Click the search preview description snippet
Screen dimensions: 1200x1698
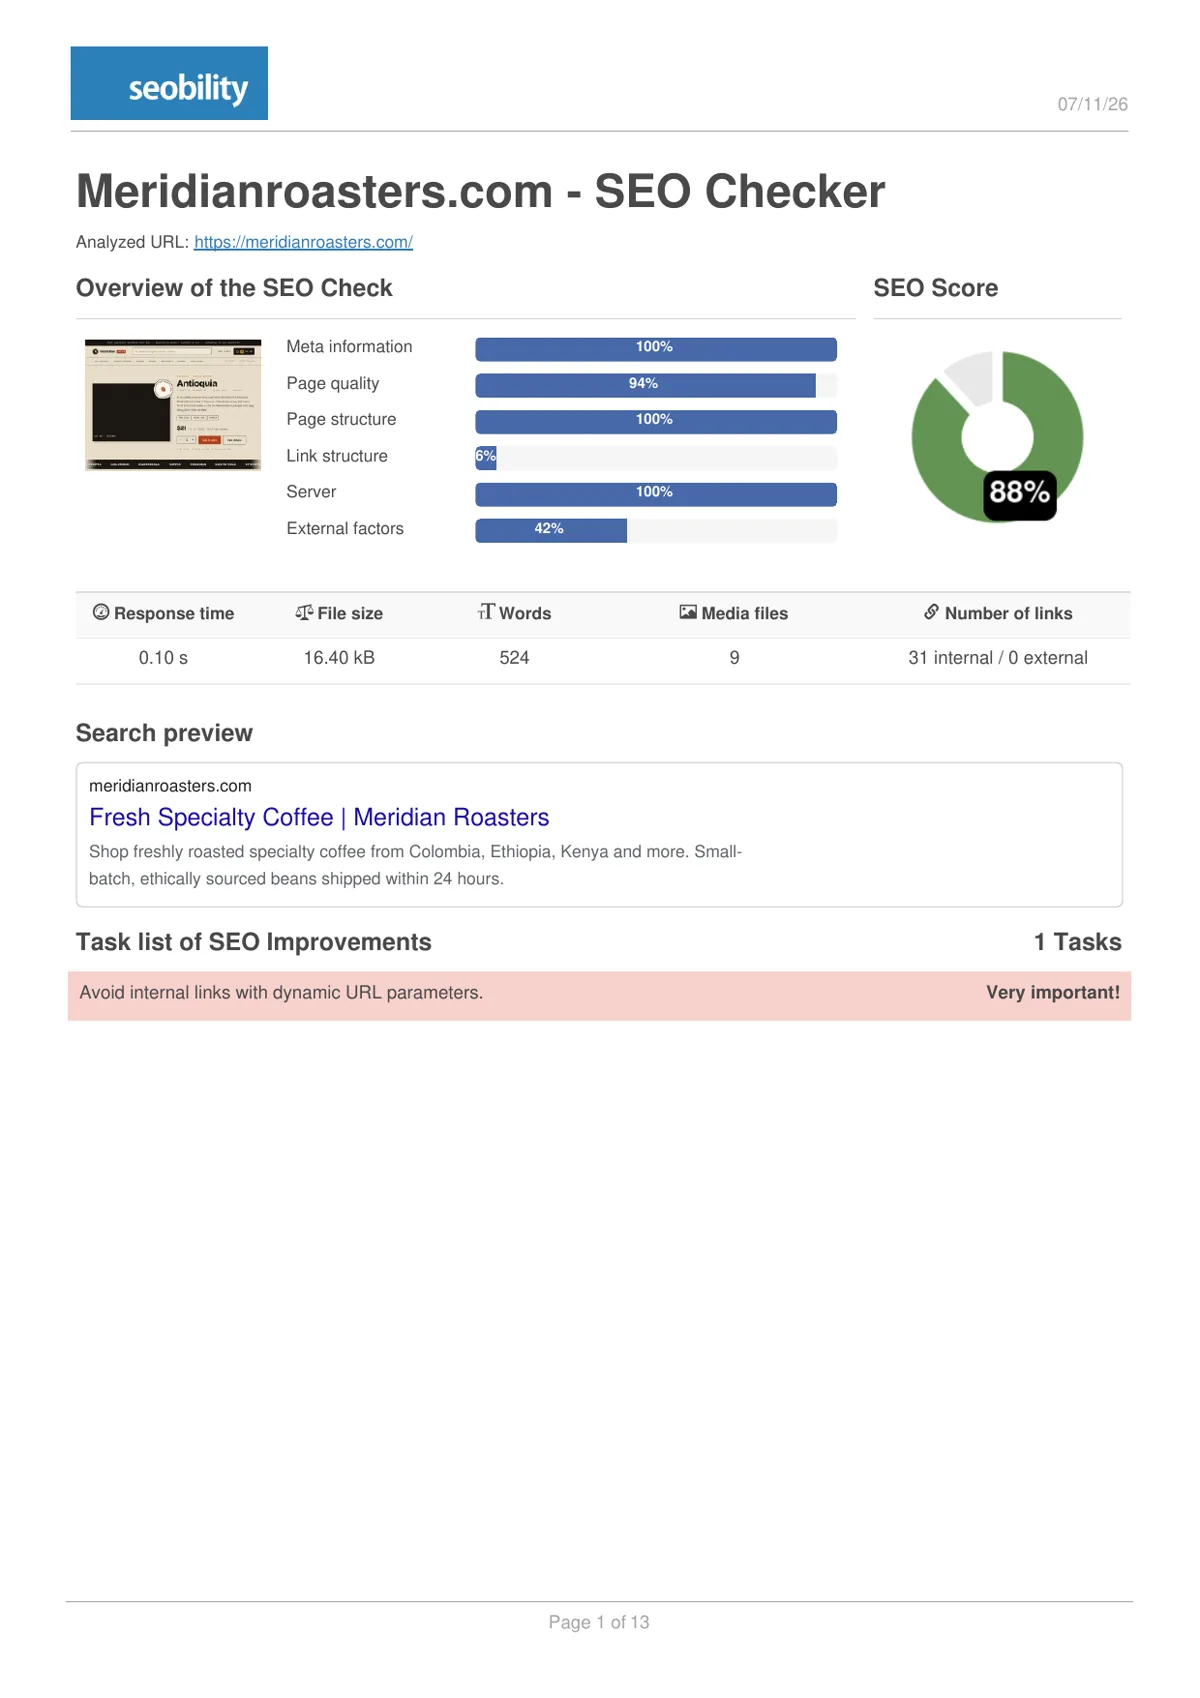click(x=415, y=865)
